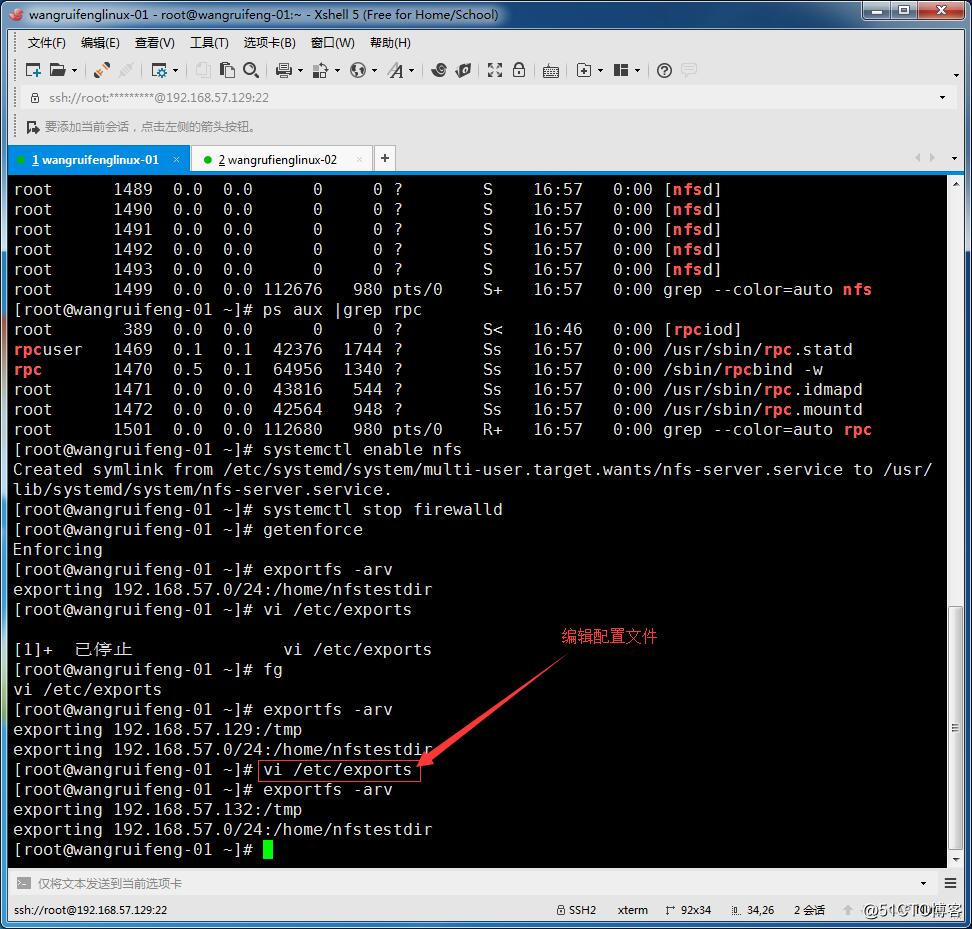Close the wangruifenglinux-01 tab

tap(177, 159)
